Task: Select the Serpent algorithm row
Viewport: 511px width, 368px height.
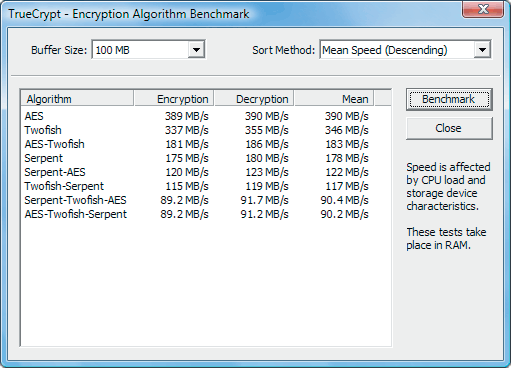Action: [x=197, y=158]
